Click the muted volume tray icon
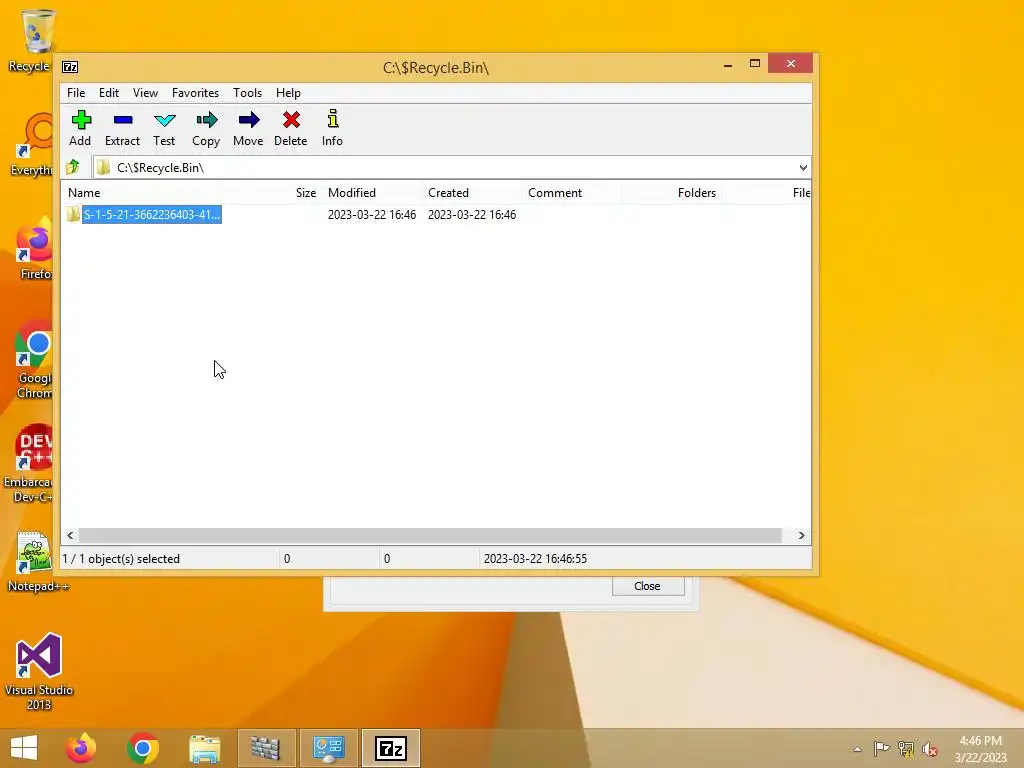The image size is (1024, 768). 930,748
